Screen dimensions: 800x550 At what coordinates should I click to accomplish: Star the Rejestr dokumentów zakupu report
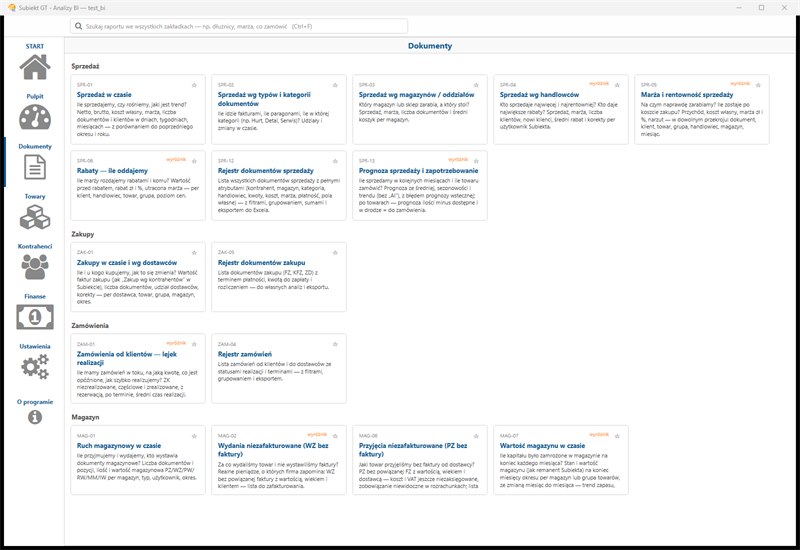(335, 253)
